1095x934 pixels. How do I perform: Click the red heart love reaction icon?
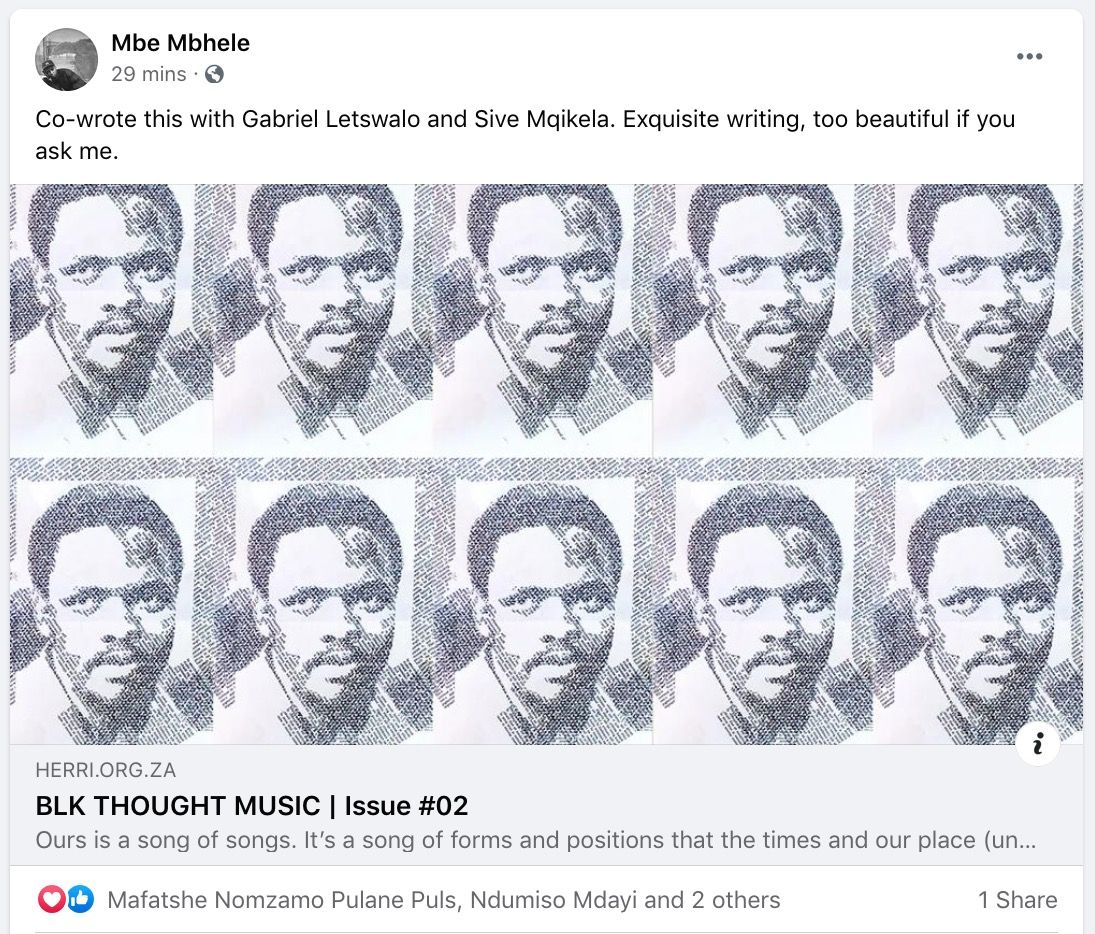click(51, 900)
